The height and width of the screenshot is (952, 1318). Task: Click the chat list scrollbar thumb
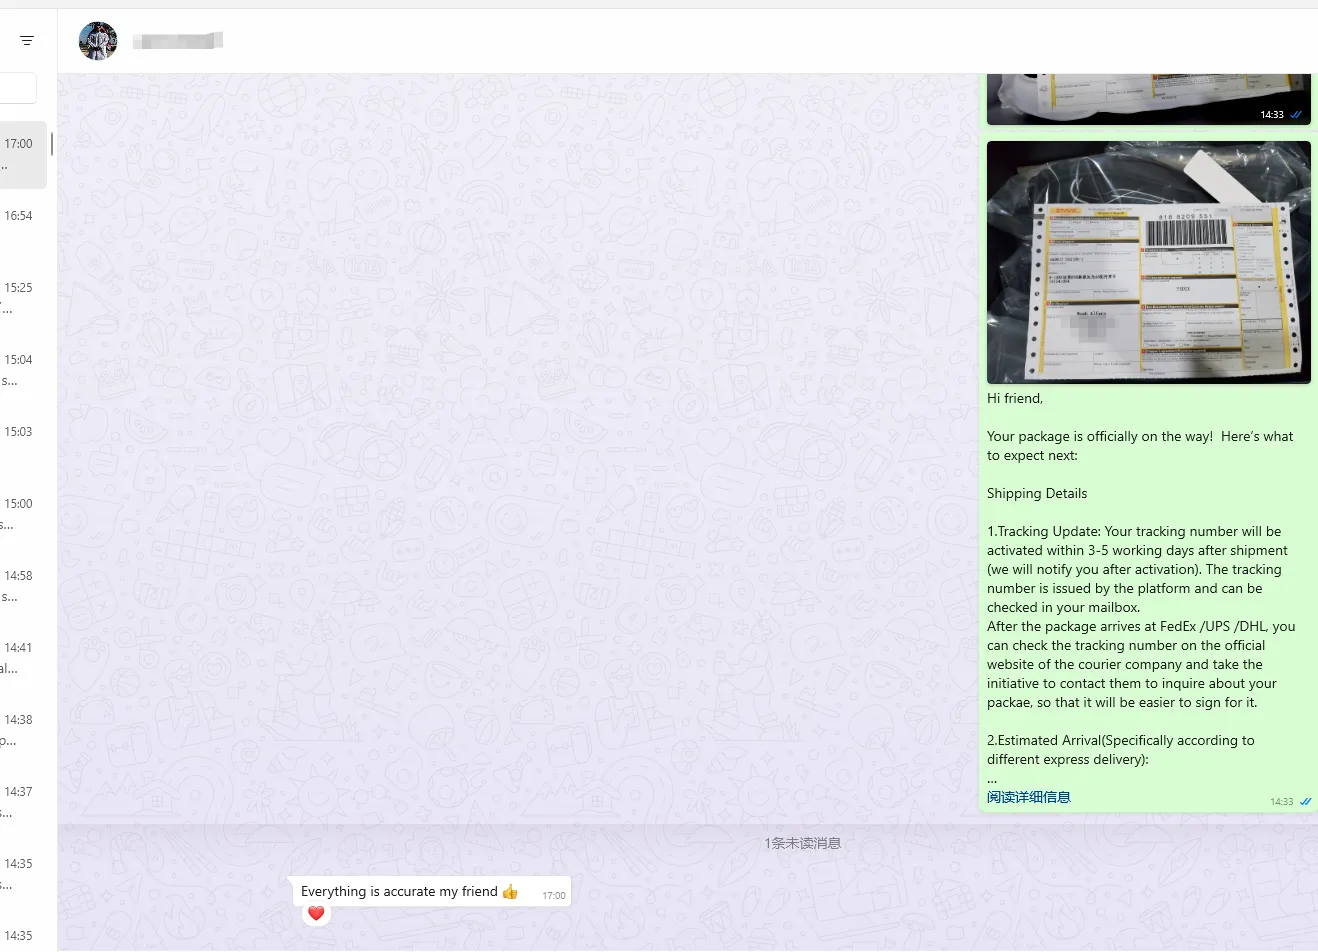[x=52, y=143]
